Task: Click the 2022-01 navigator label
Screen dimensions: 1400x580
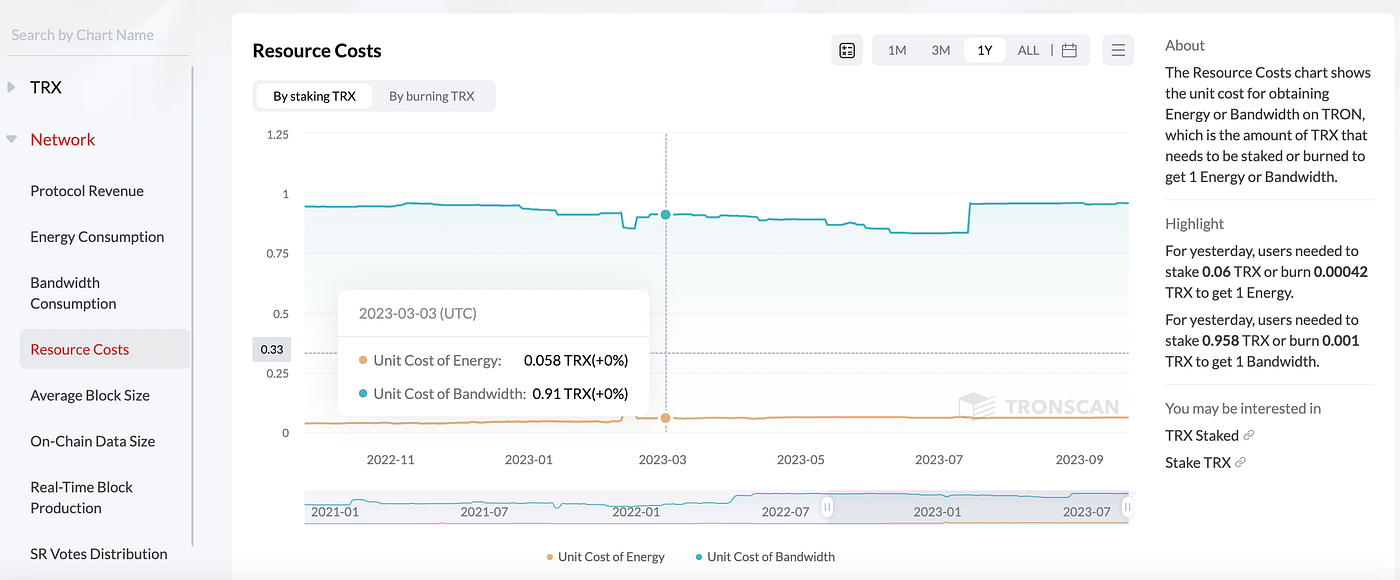Action: click(636, 512)
